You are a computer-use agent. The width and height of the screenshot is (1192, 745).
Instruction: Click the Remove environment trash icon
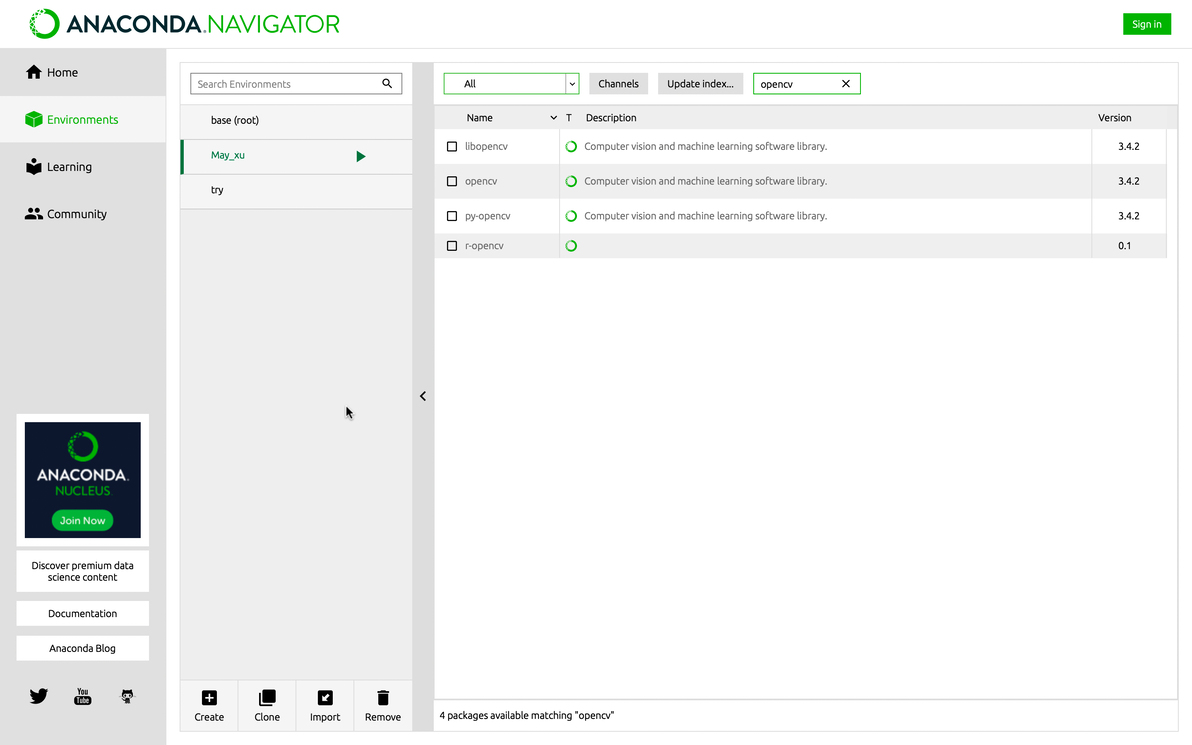coord(383,698)
